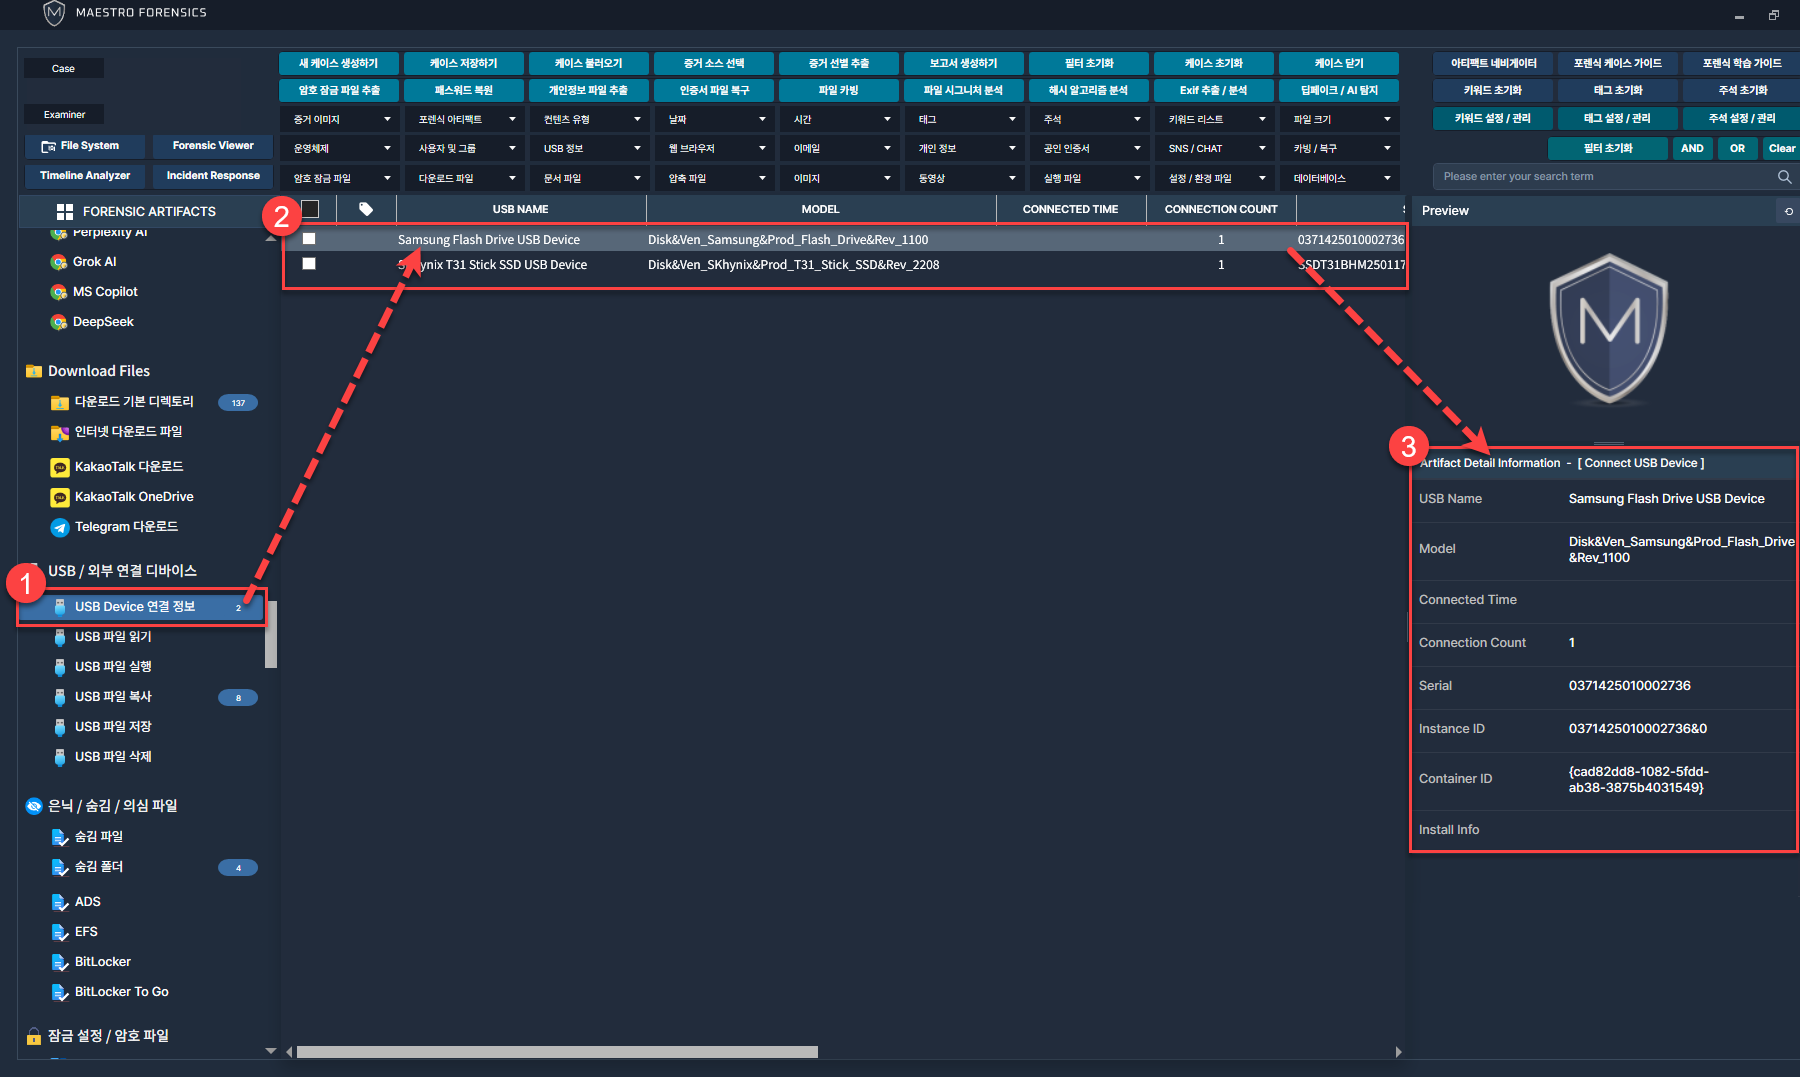Click the DeepSeek artifact icon
The height and width of the screenshot is (1077, 1800).
tap(59, 322)
